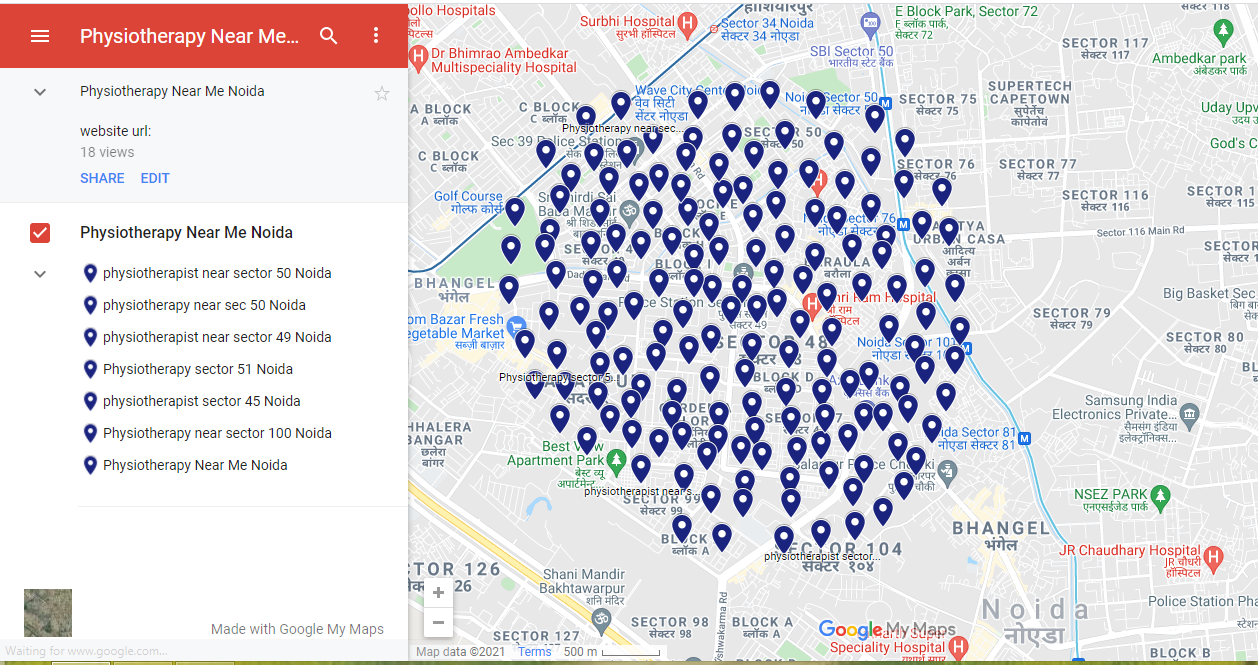Open the base map thumbnail at bottom left
Screen dimensions: 1258x665
coord(47,612)
